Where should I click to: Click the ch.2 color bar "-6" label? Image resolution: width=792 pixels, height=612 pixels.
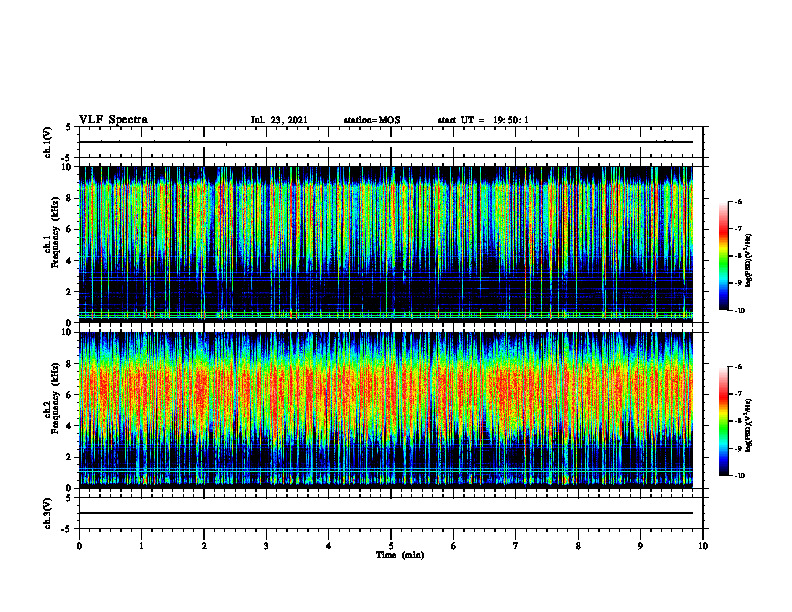click(x=739, y=367)
